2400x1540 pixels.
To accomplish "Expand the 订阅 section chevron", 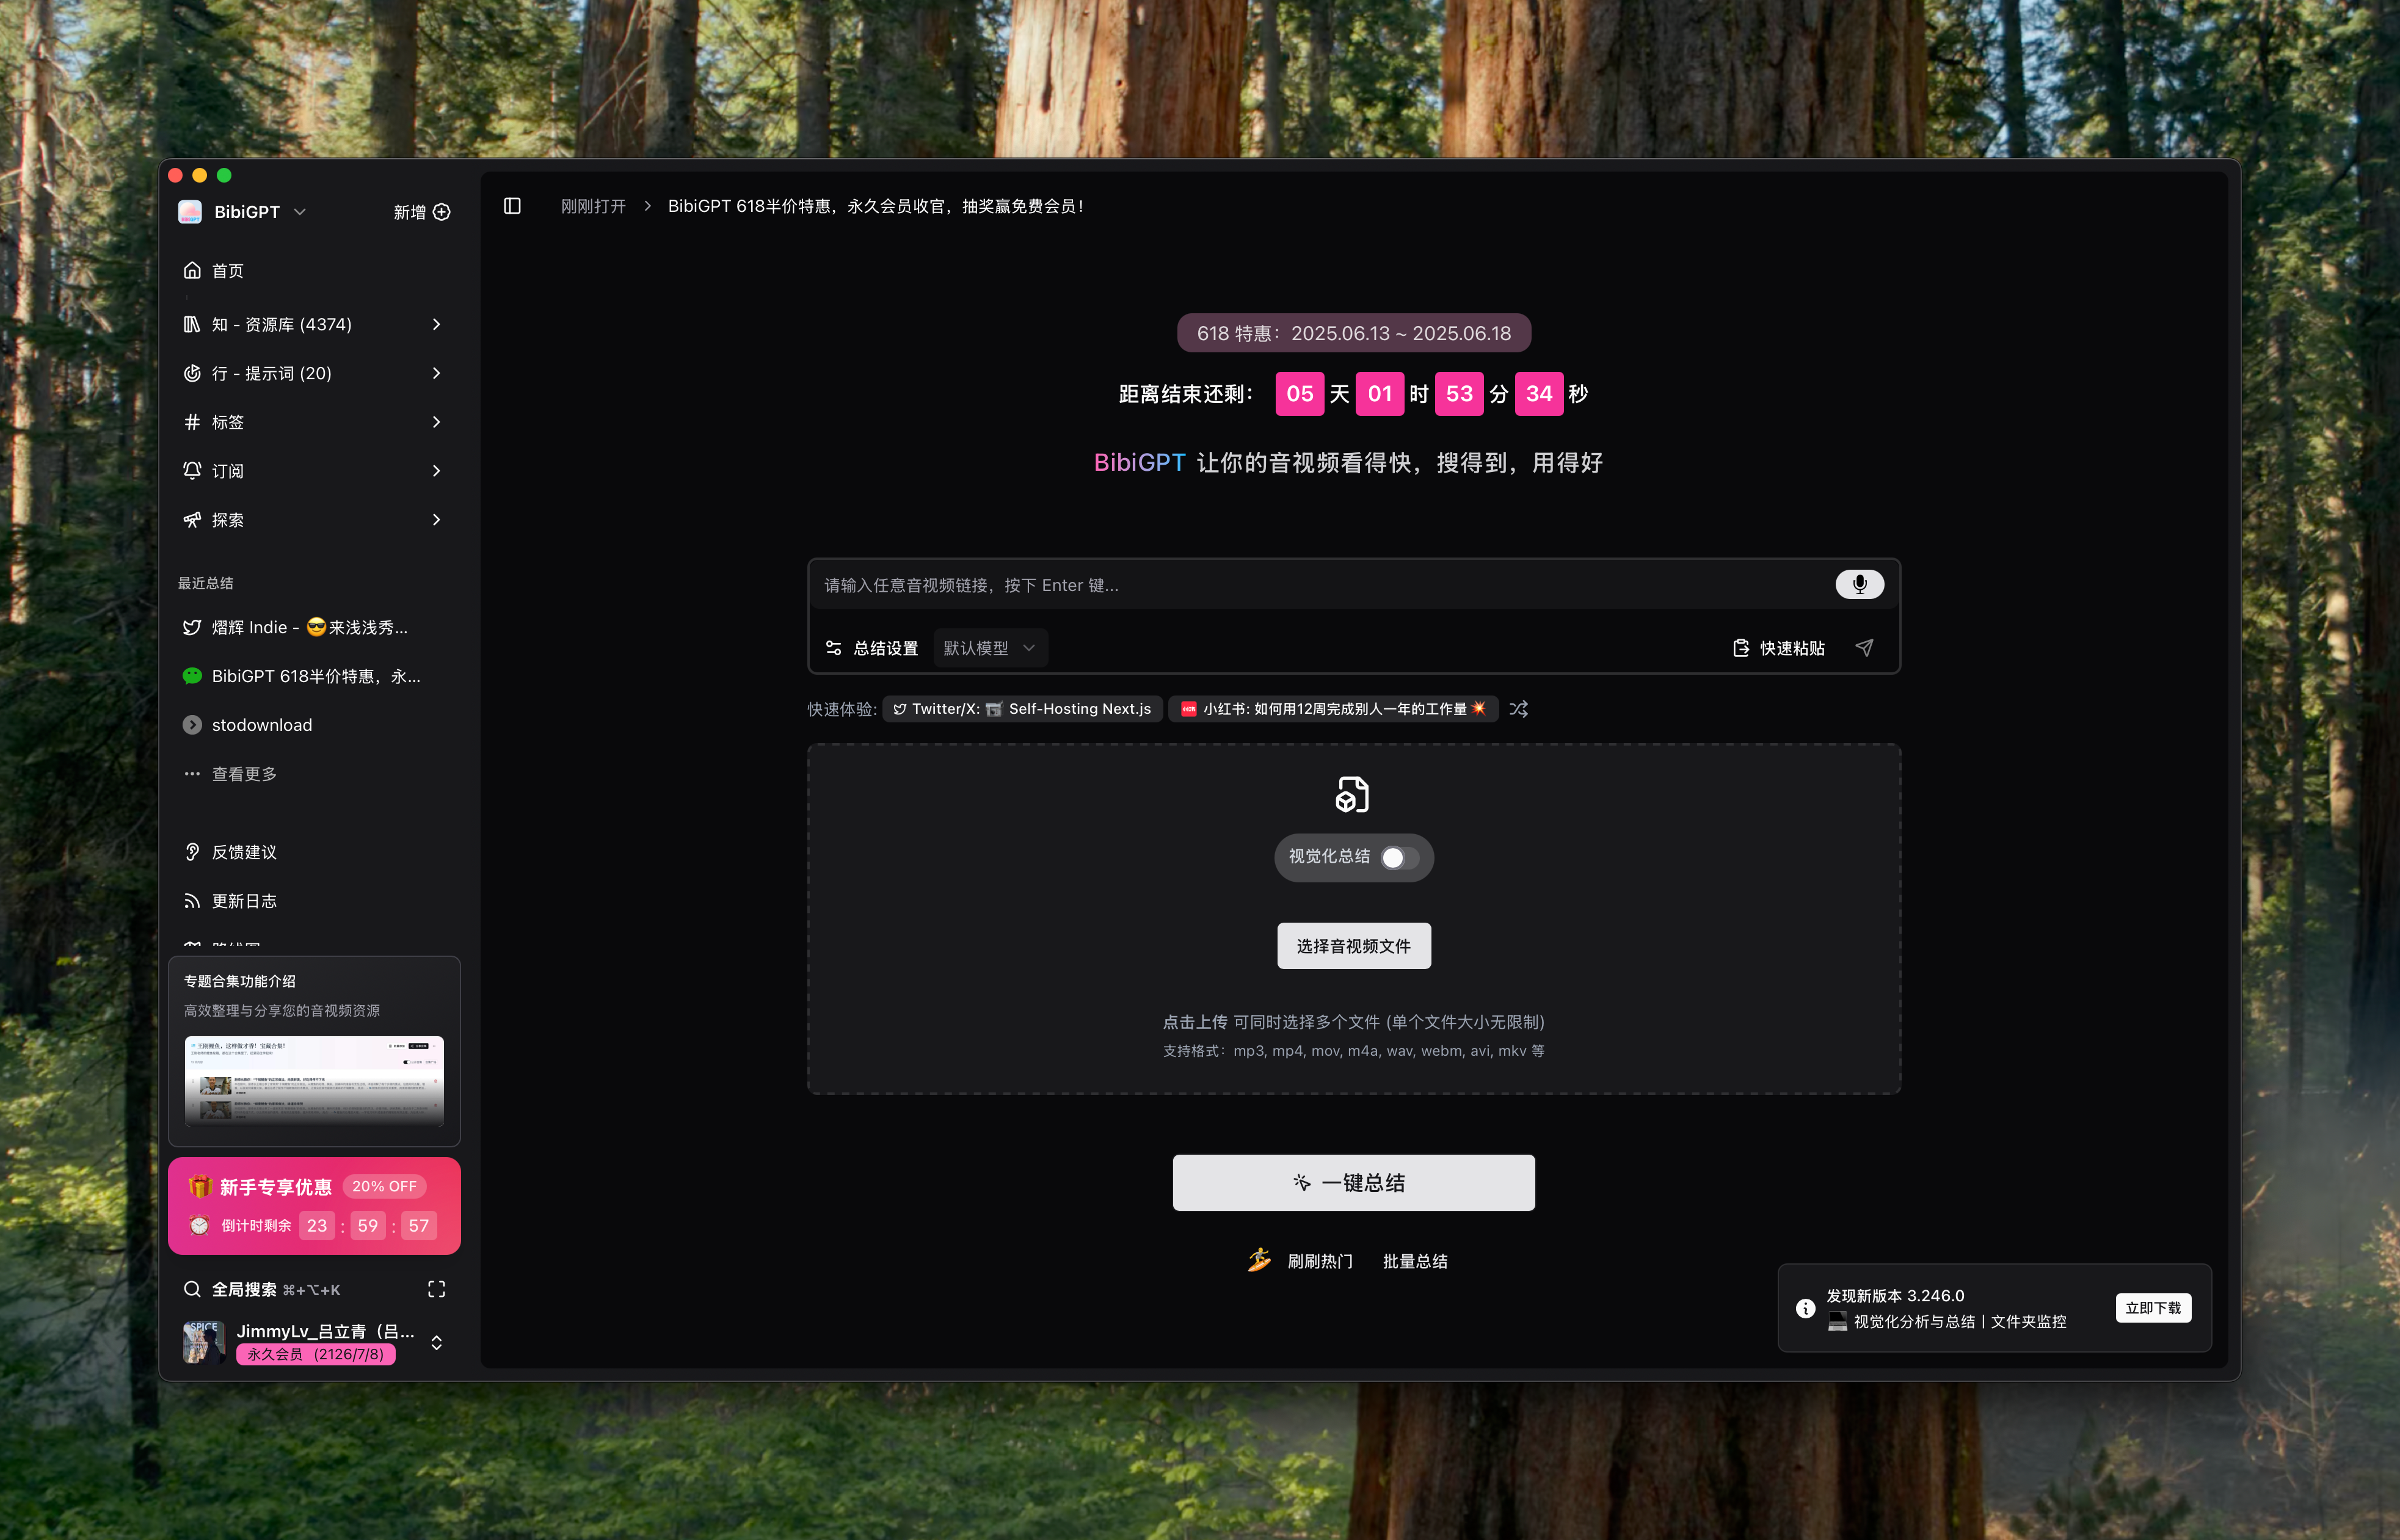I will [436, 470].
